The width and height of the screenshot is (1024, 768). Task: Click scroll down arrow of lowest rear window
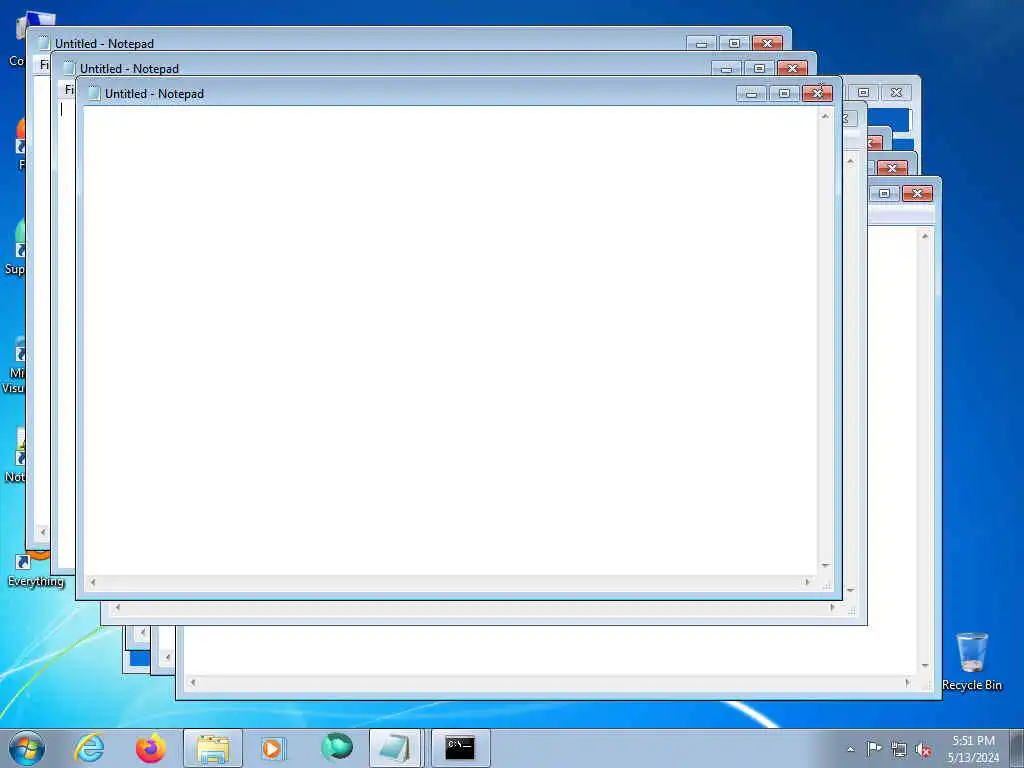925,665
